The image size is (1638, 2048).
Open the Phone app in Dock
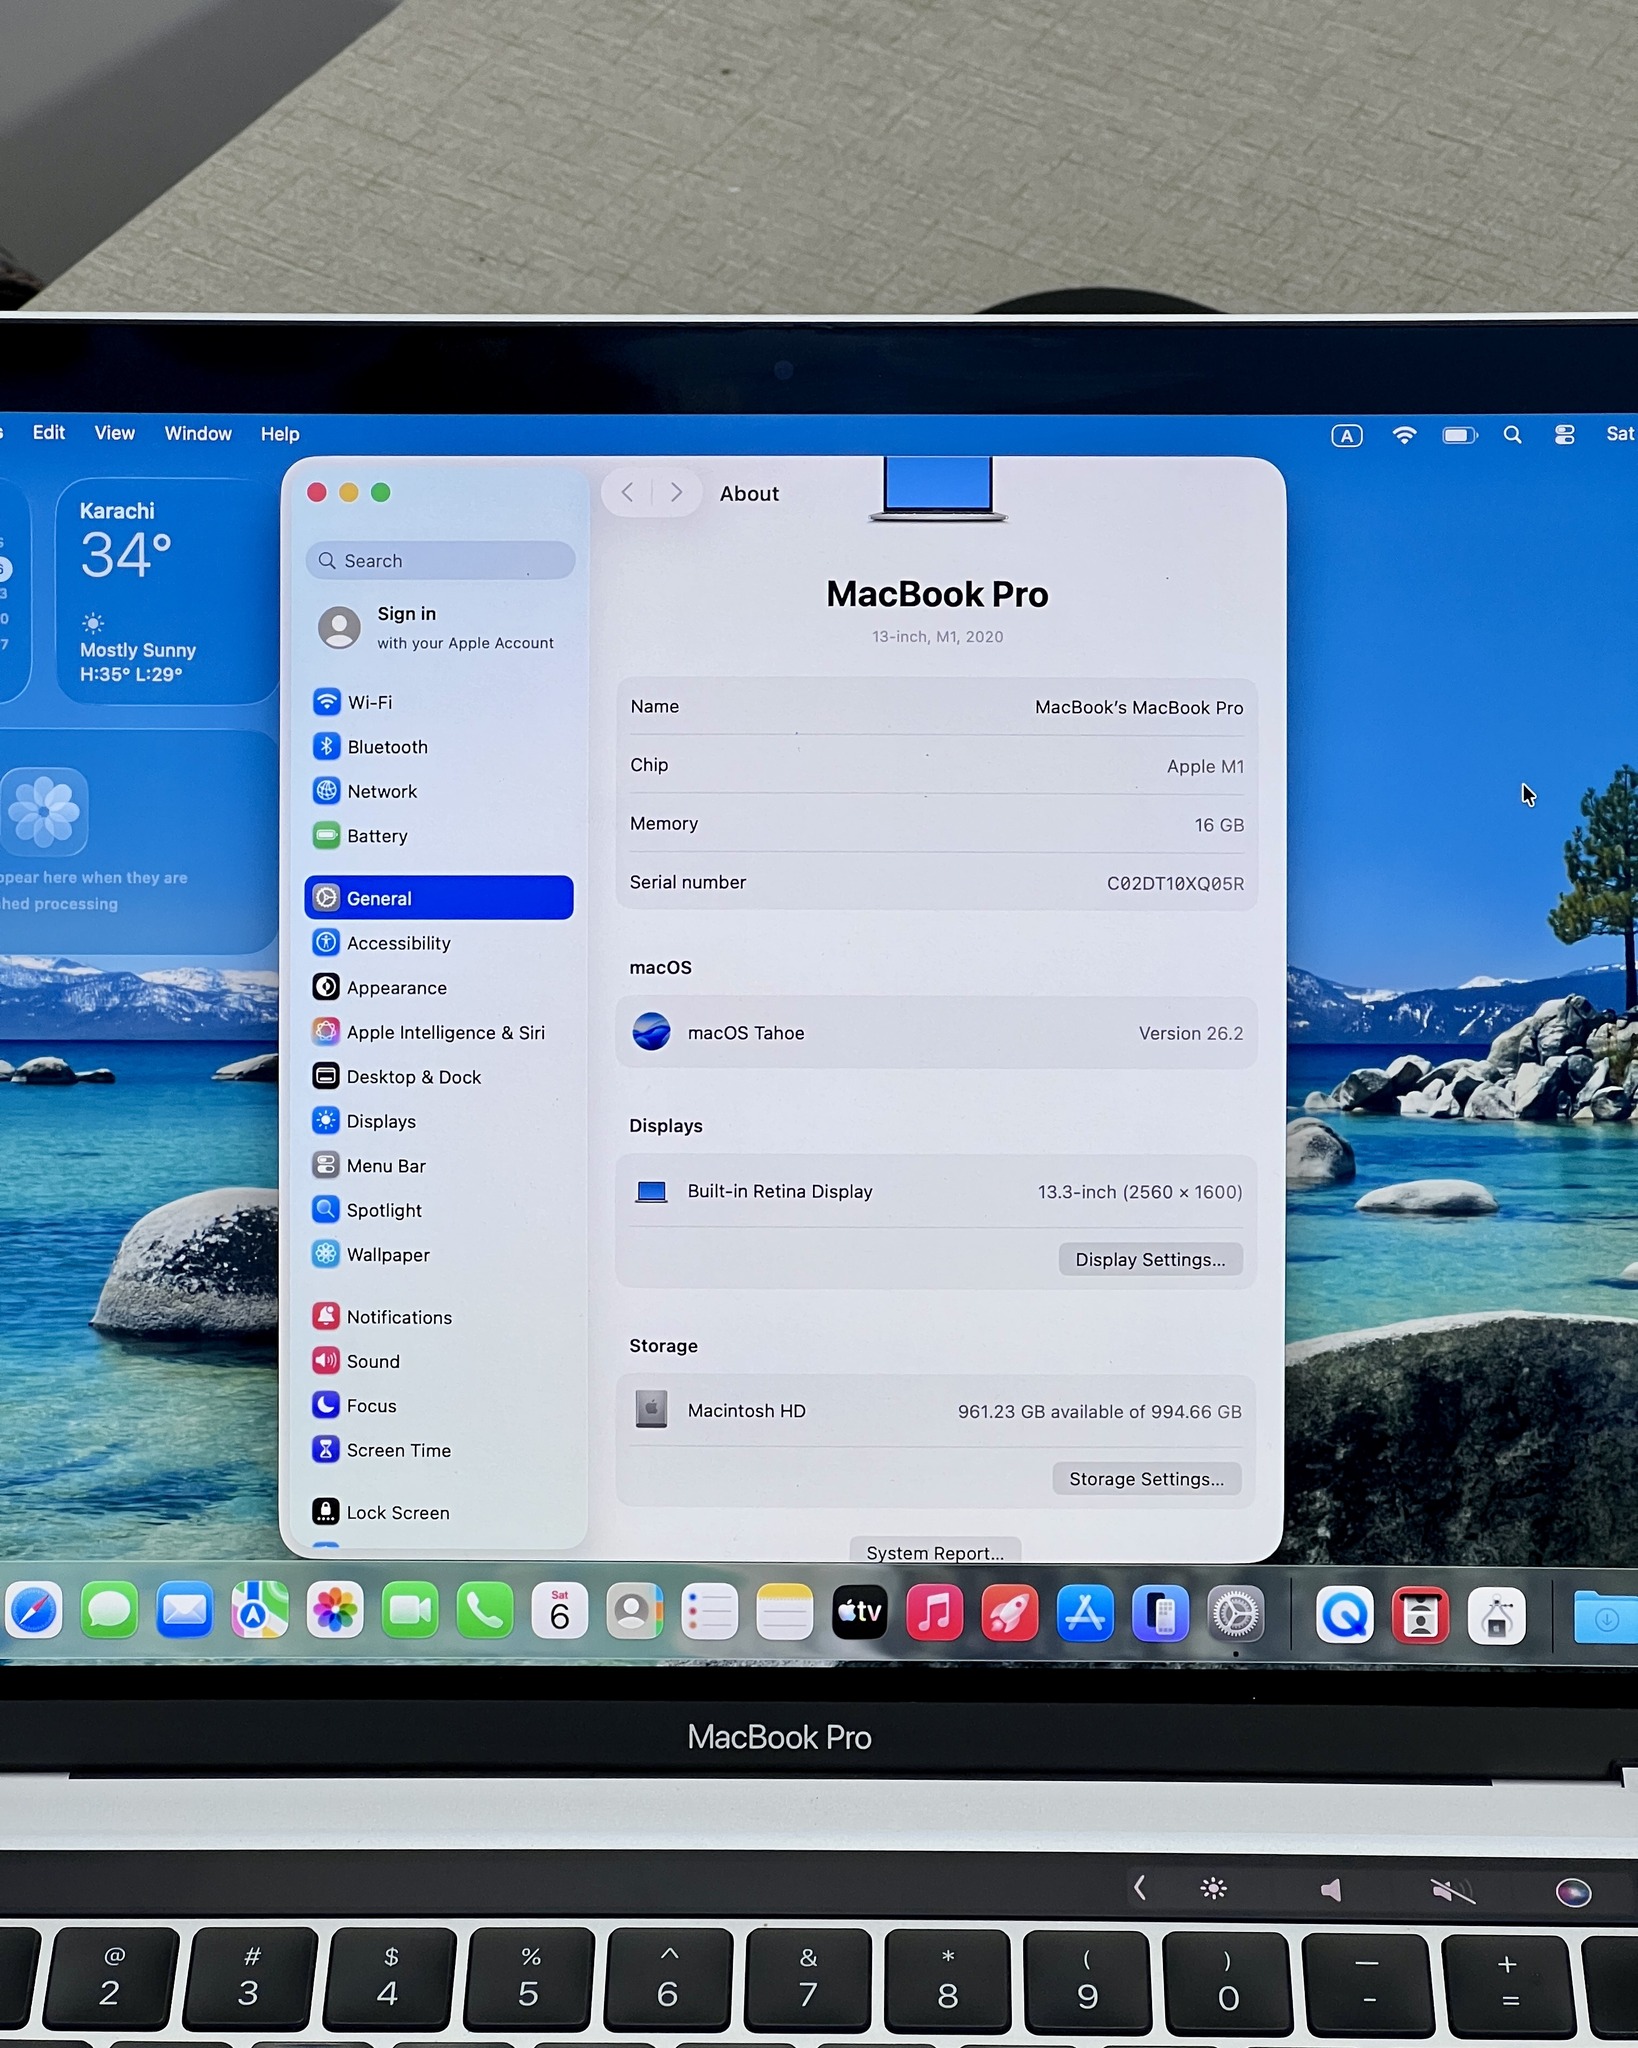pyautogui.click(x=485, y=1611)
